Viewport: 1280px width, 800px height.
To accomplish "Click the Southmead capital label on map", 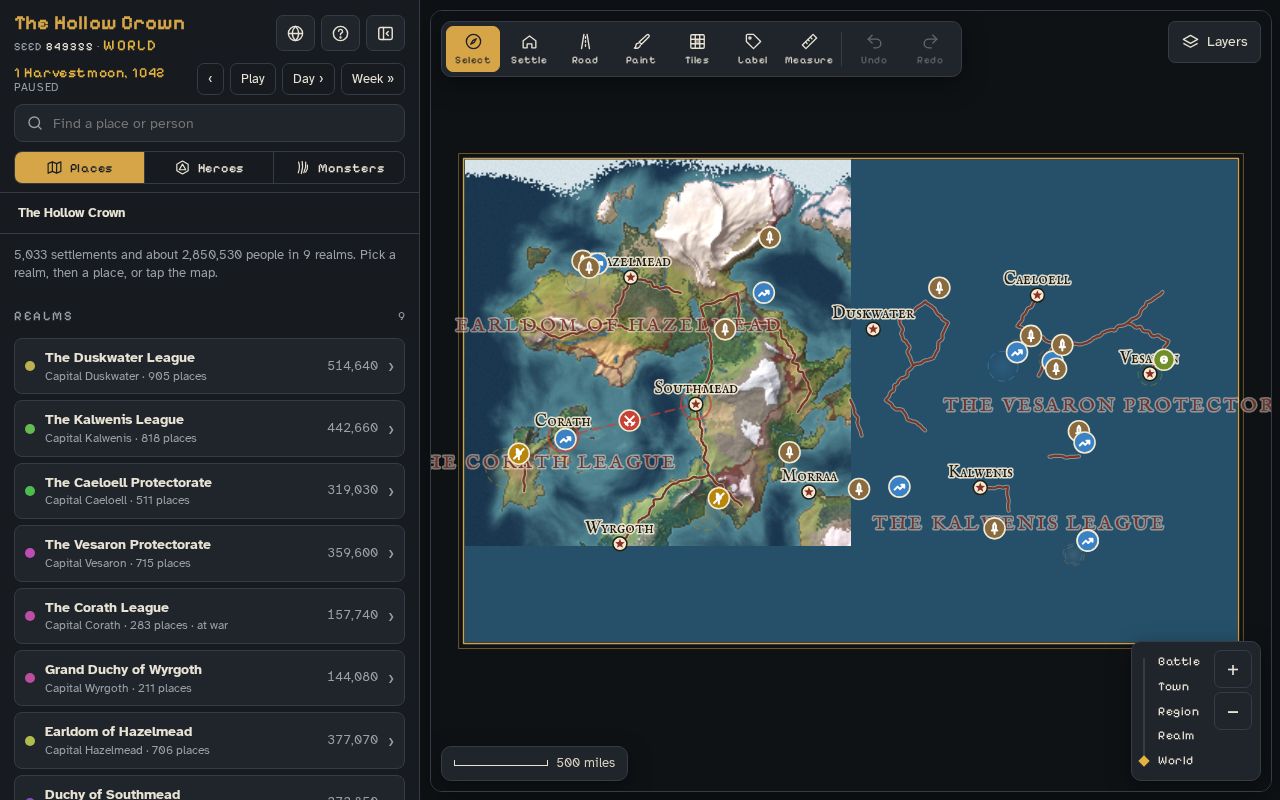I will [696, 388].
